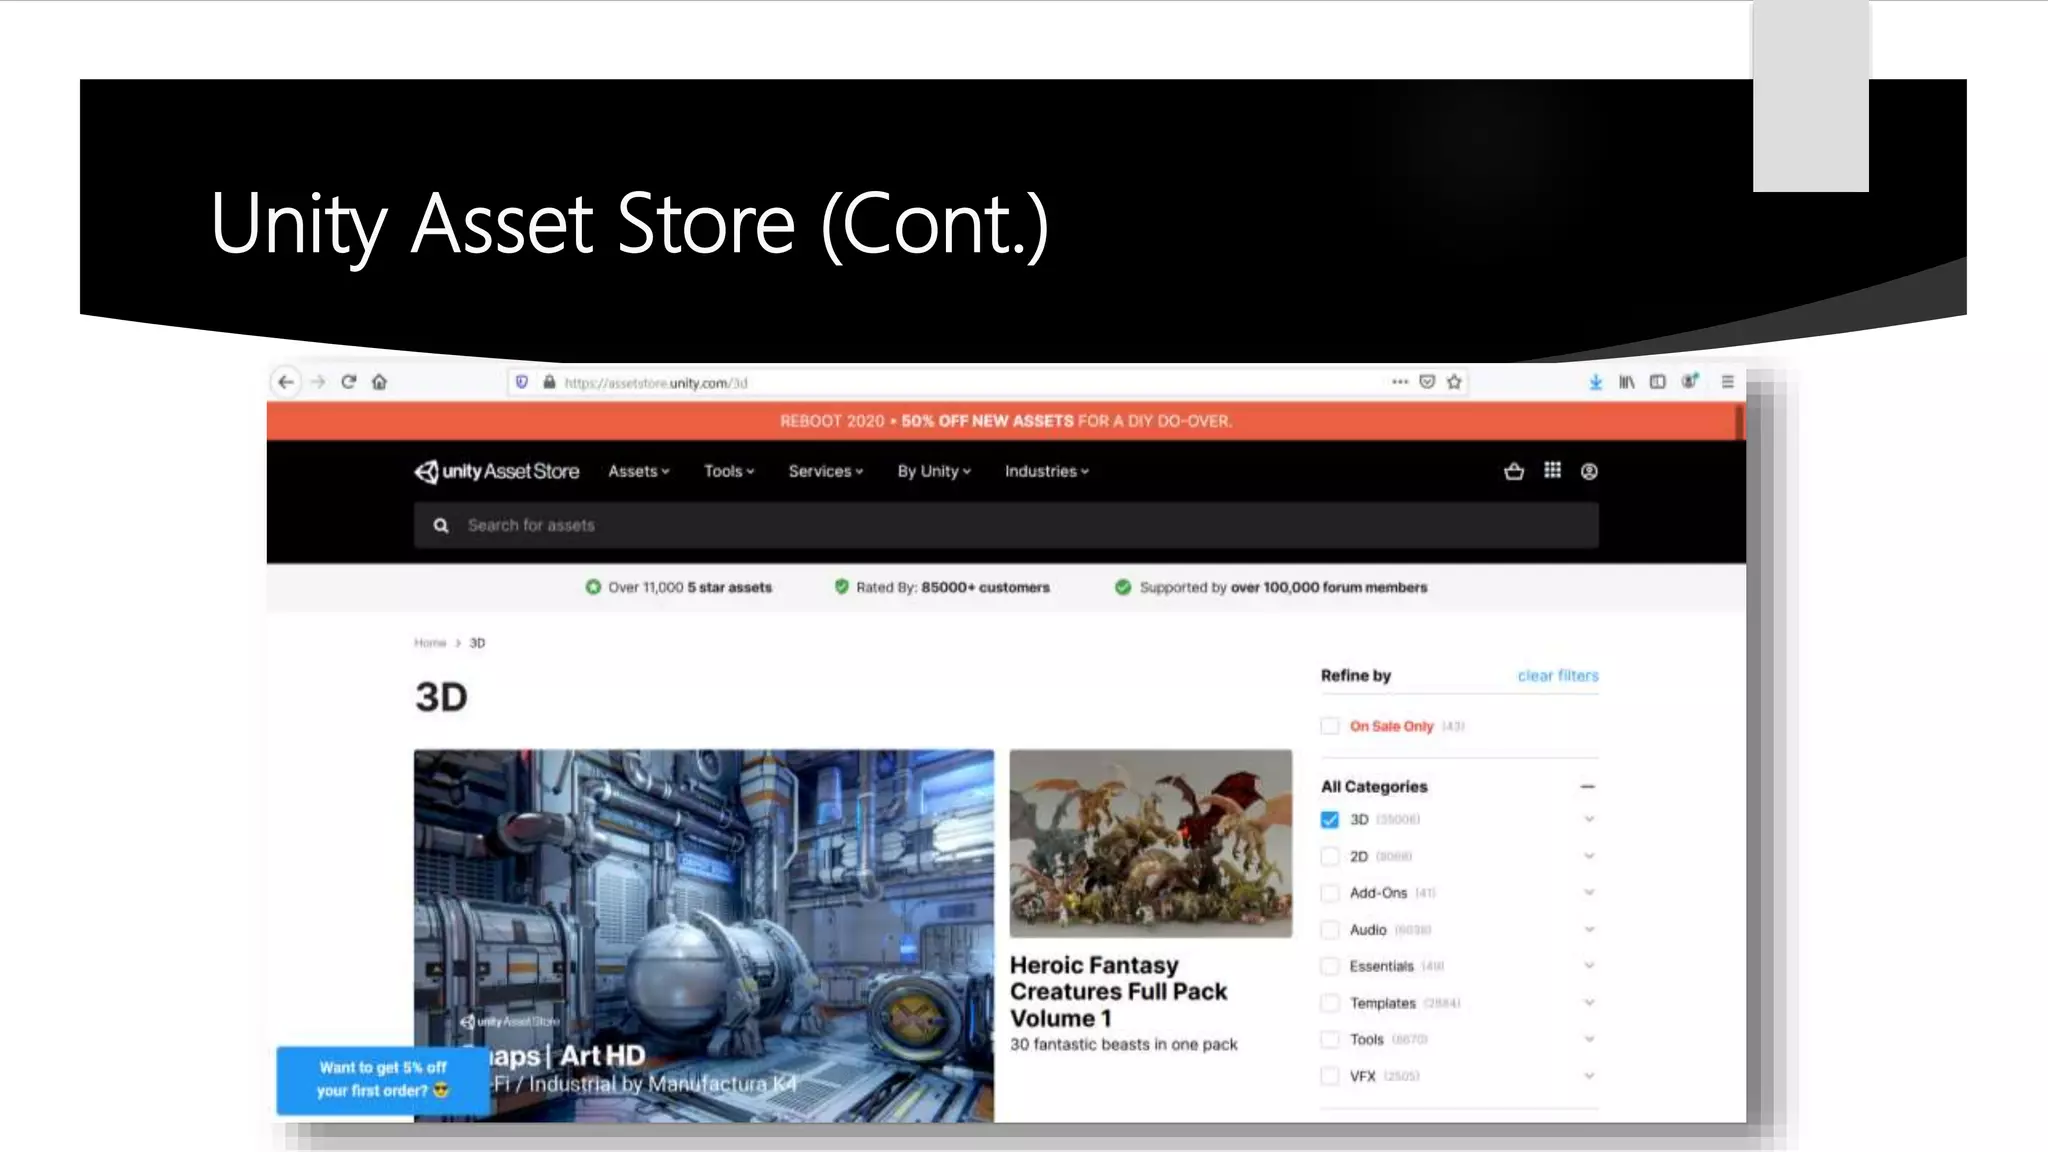This screenshot has width=2048, height=1152.
Task: Open browser home page icon
Action: coord(379,382)
